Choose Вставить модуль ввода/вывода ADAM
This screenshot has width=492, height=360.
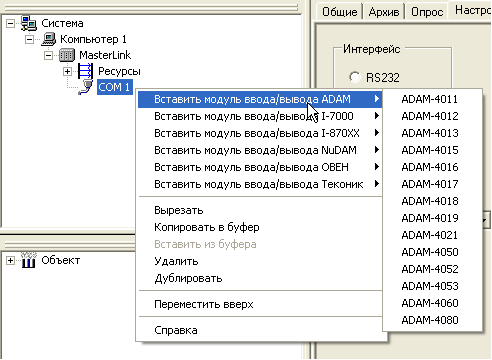[260, 99]
